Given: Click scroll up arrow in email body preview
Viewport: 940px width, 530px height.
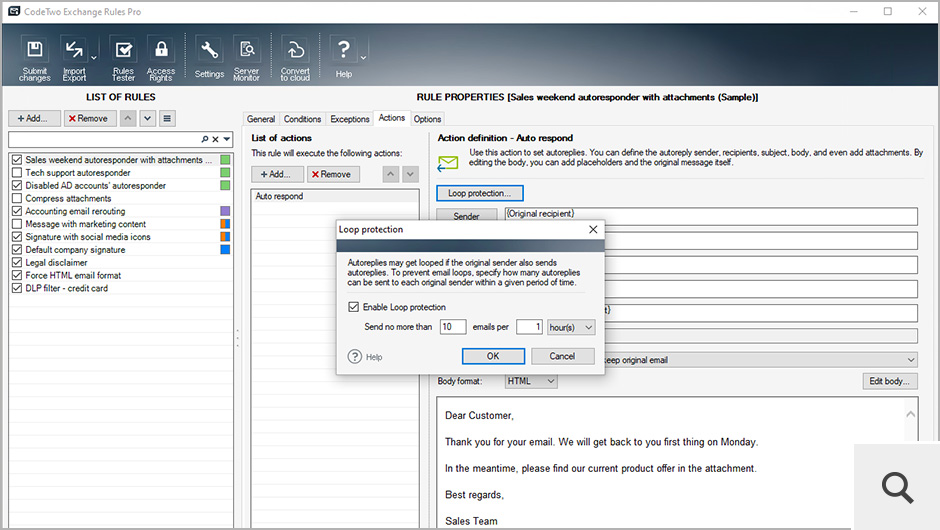Looking at the screenshot, I should (x=911, y=414).
